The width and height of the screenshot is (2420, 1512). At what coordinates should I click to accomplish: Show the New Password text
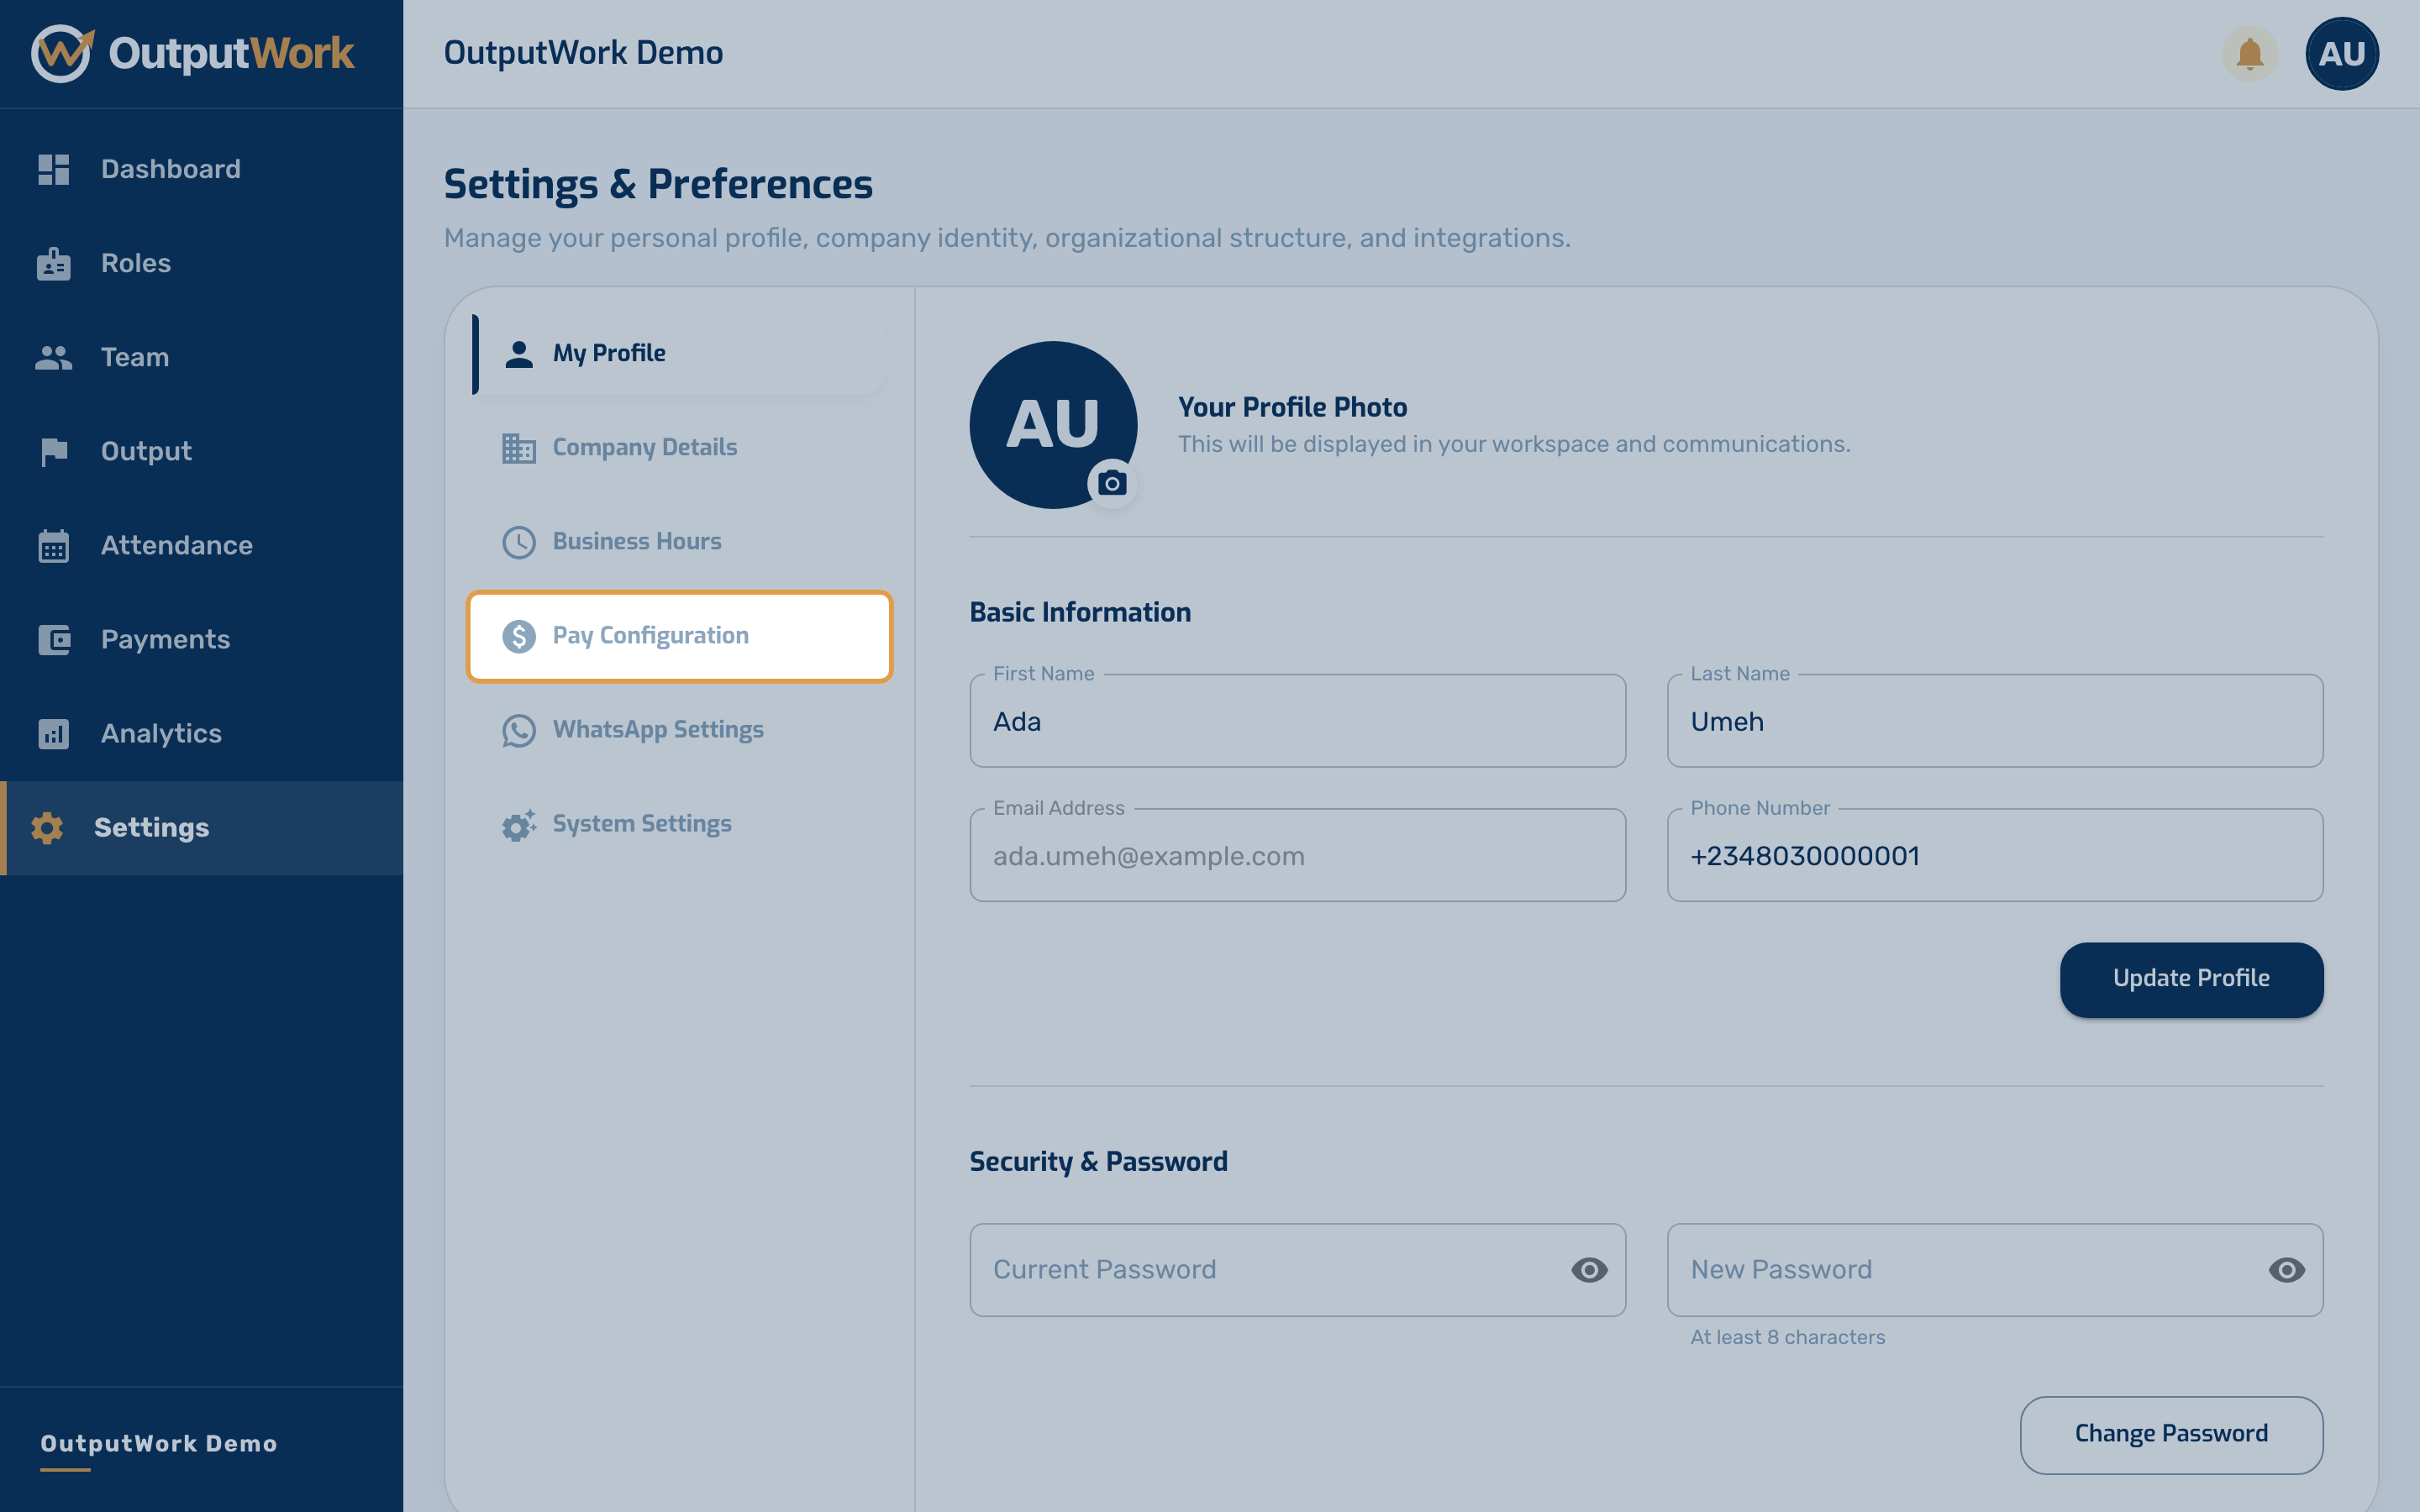pos(2286,1270)
